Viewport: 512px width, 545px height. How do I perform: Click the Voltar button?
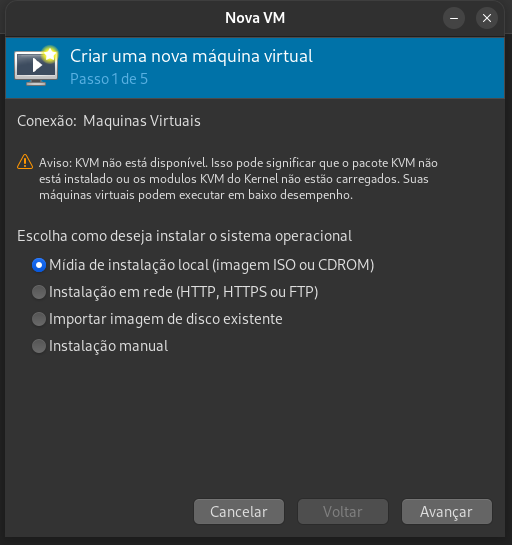343,512
